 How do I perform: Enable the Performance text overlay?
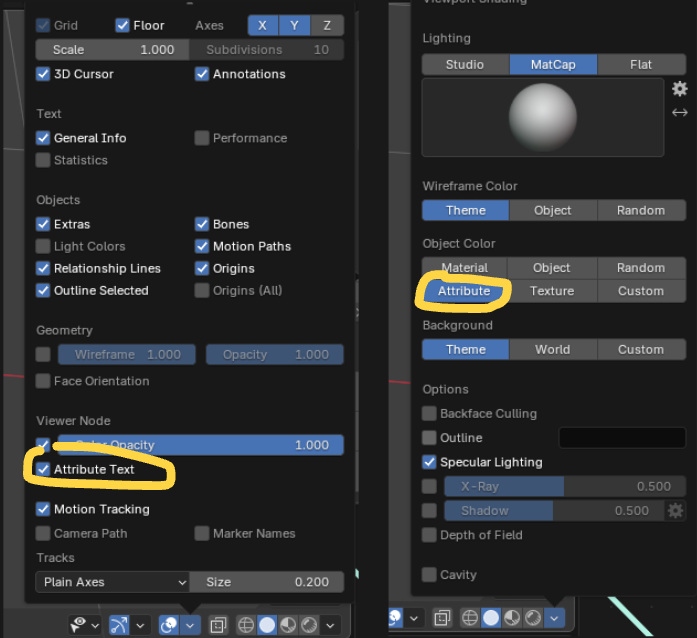202,138
